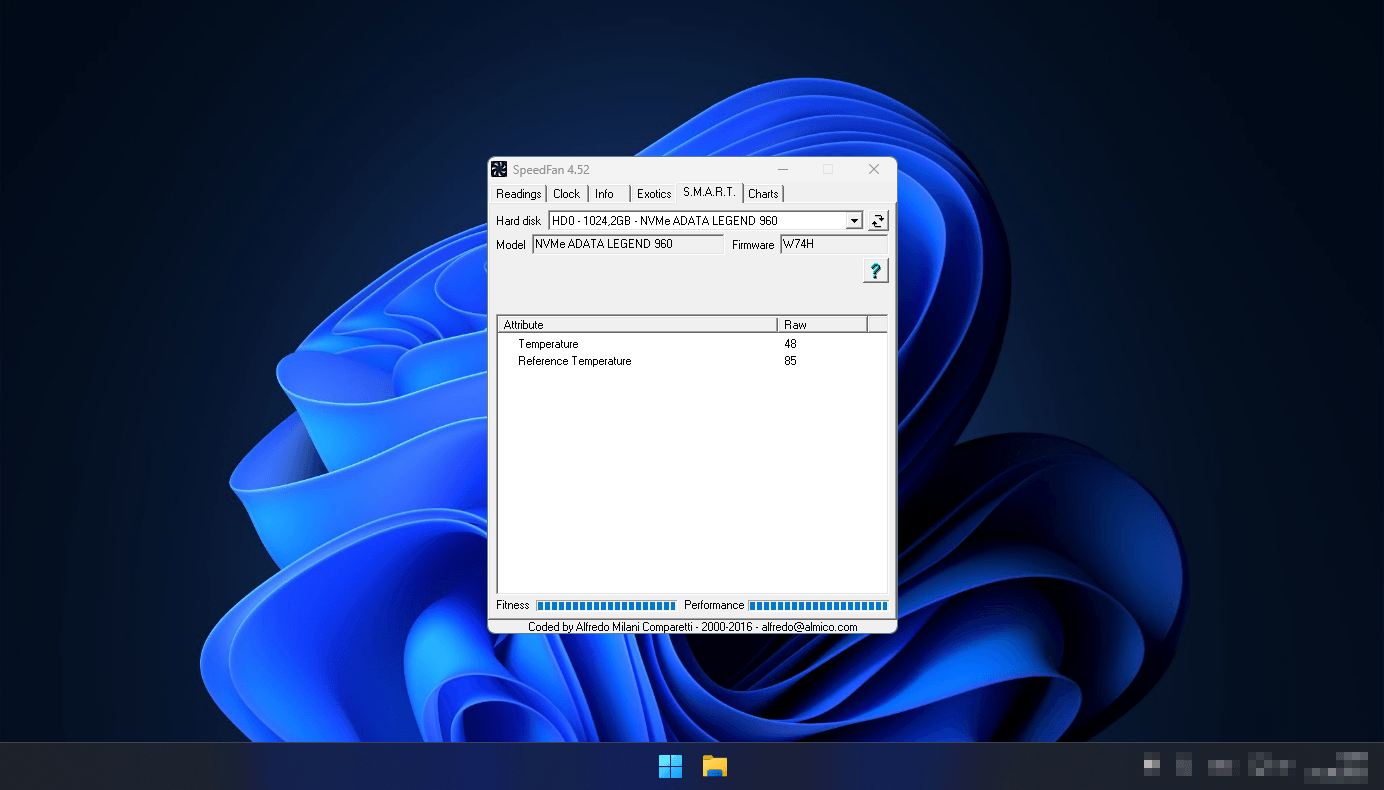Screen dimensions: 1384x790
Task: Click the raw value 48
Action: coord(790,344)
